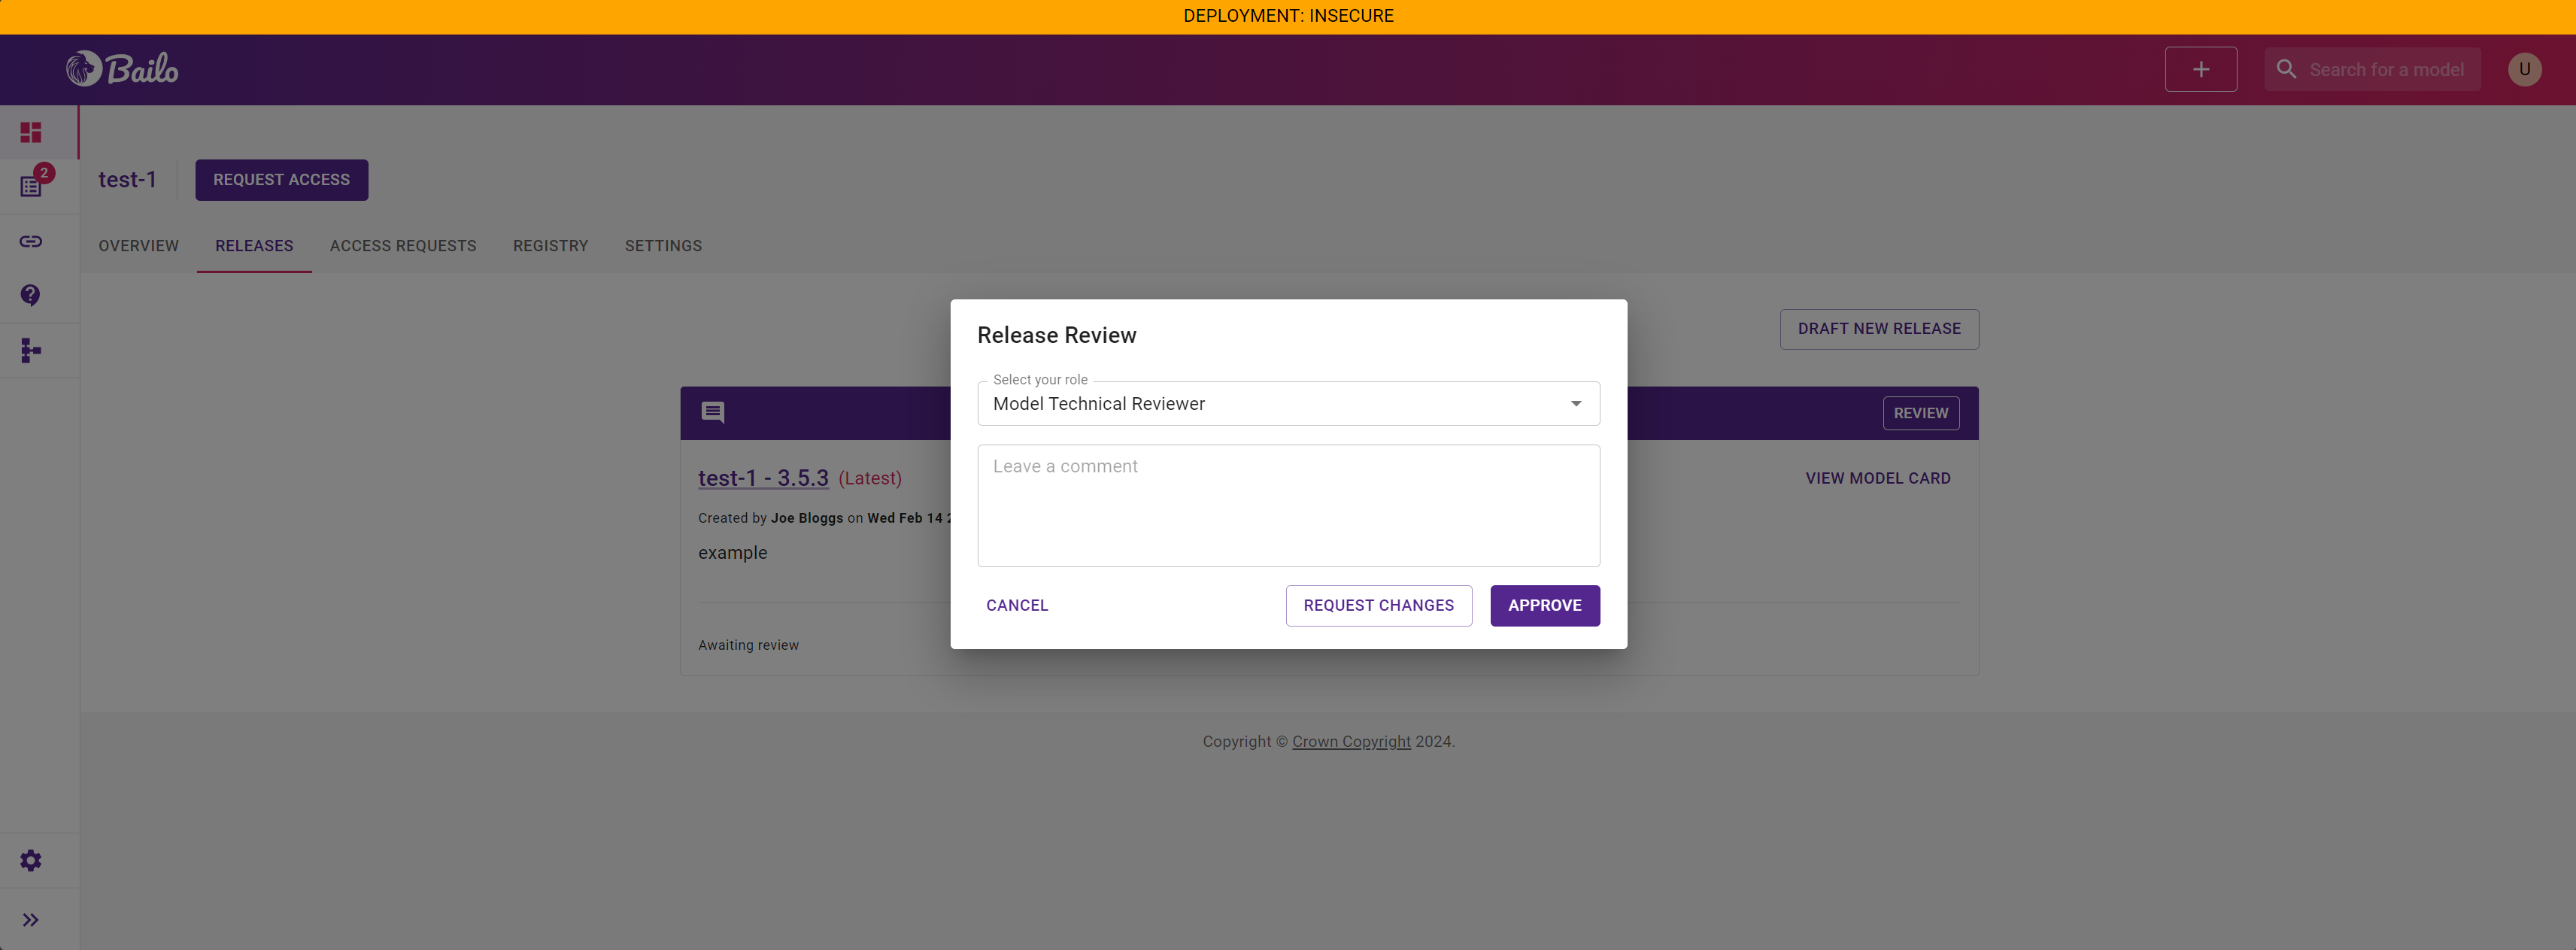This screenshot has width=2576, height=950.
Task: Go to the Registry tab
Action: (550, 246)
